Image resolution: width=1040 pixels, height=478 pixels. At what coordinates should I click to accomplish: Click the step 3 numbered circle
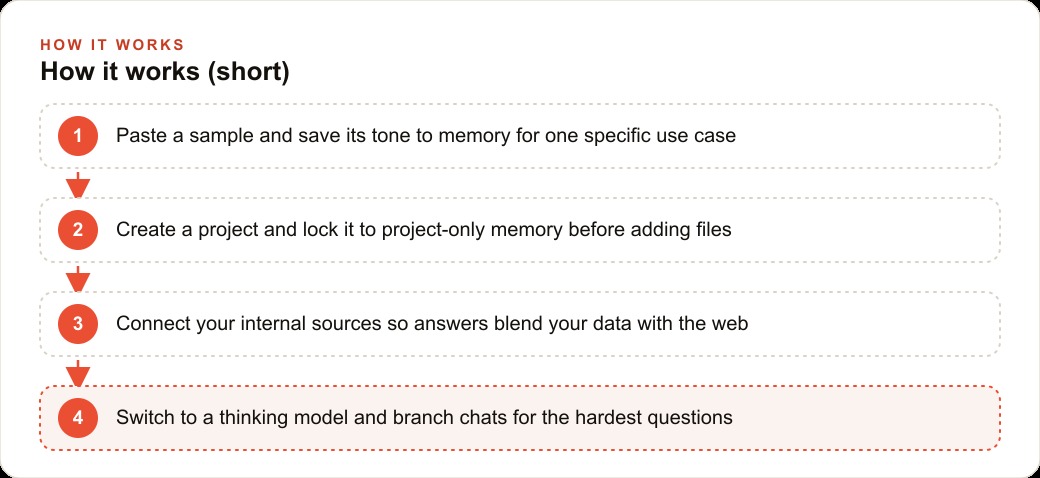[78, 324]
